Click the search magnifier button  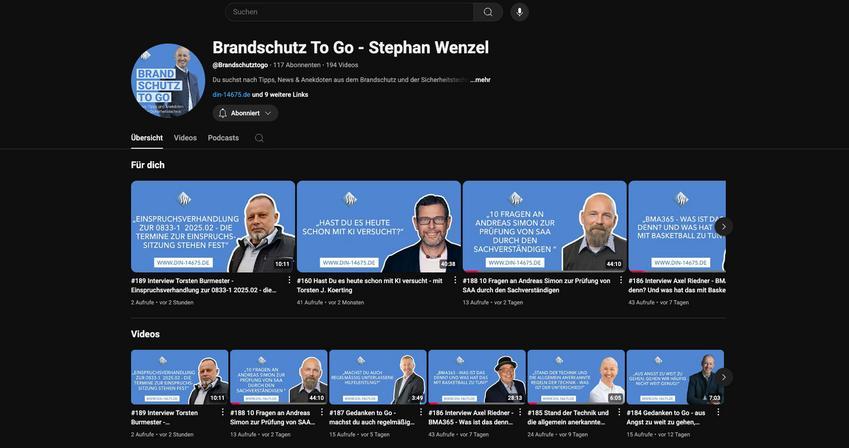coord(488,12)
